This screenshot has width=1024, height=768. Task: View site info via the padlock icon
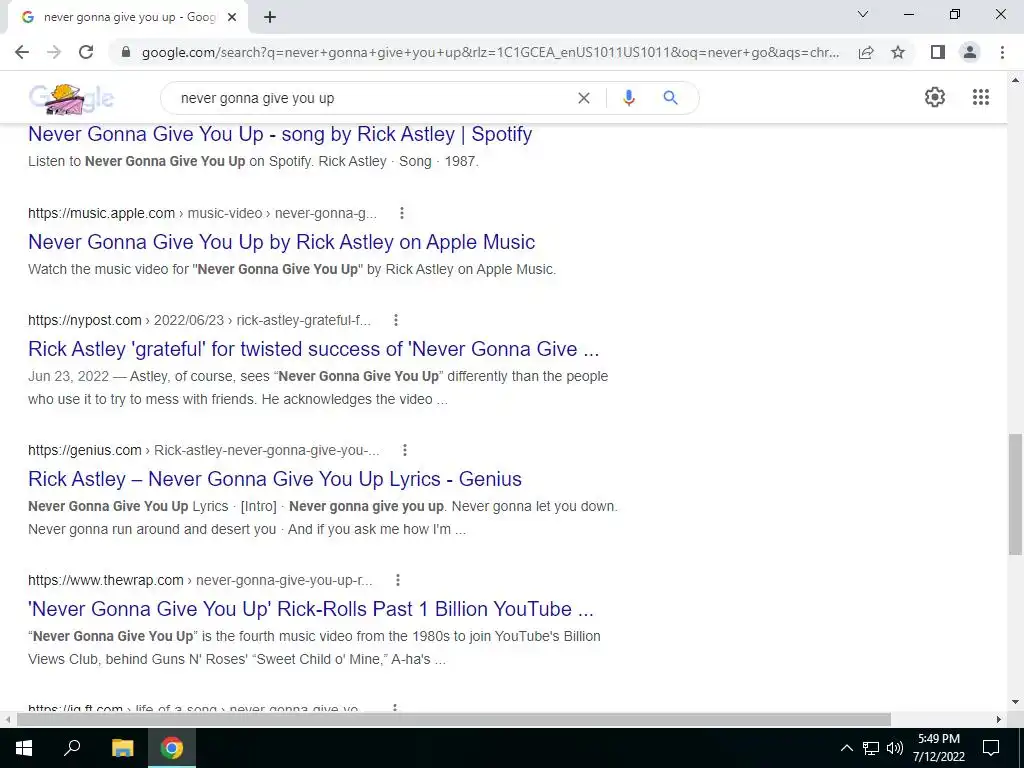coord(126,52)
